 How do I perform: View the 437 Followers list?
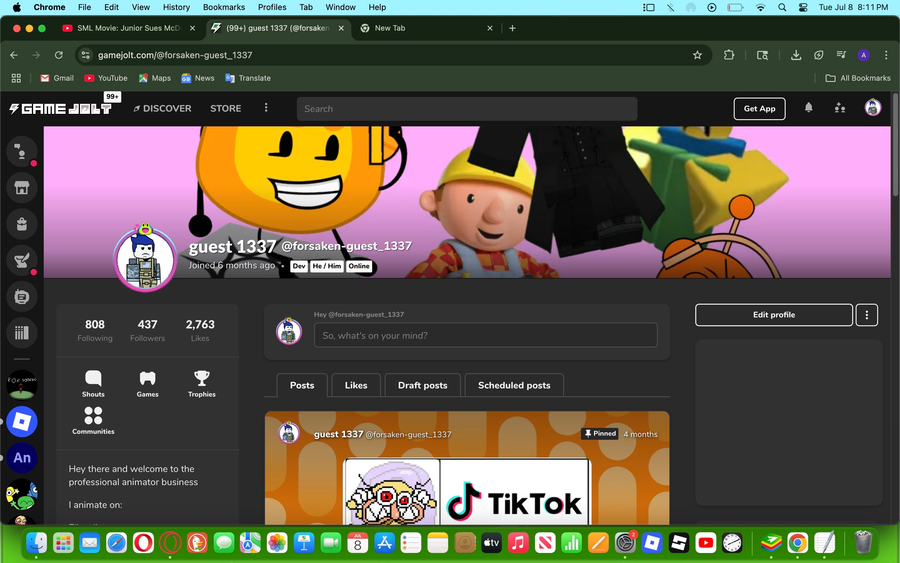coord(148,330)
